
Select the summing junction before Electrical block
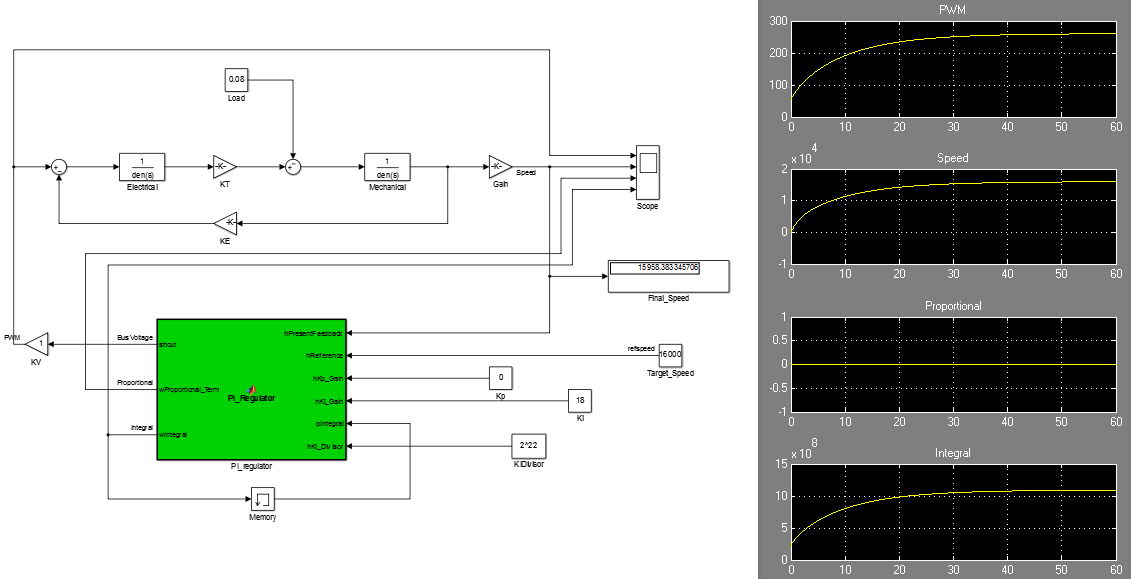click(x=59, y=167)
